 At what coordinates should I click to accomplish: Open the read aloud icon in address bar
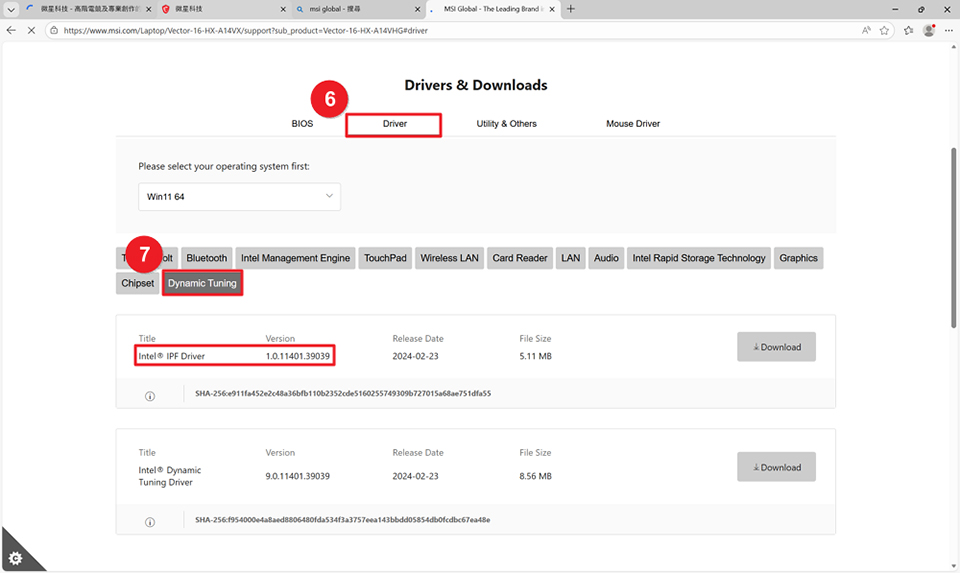pyautogui.click(x=866, y=30)
